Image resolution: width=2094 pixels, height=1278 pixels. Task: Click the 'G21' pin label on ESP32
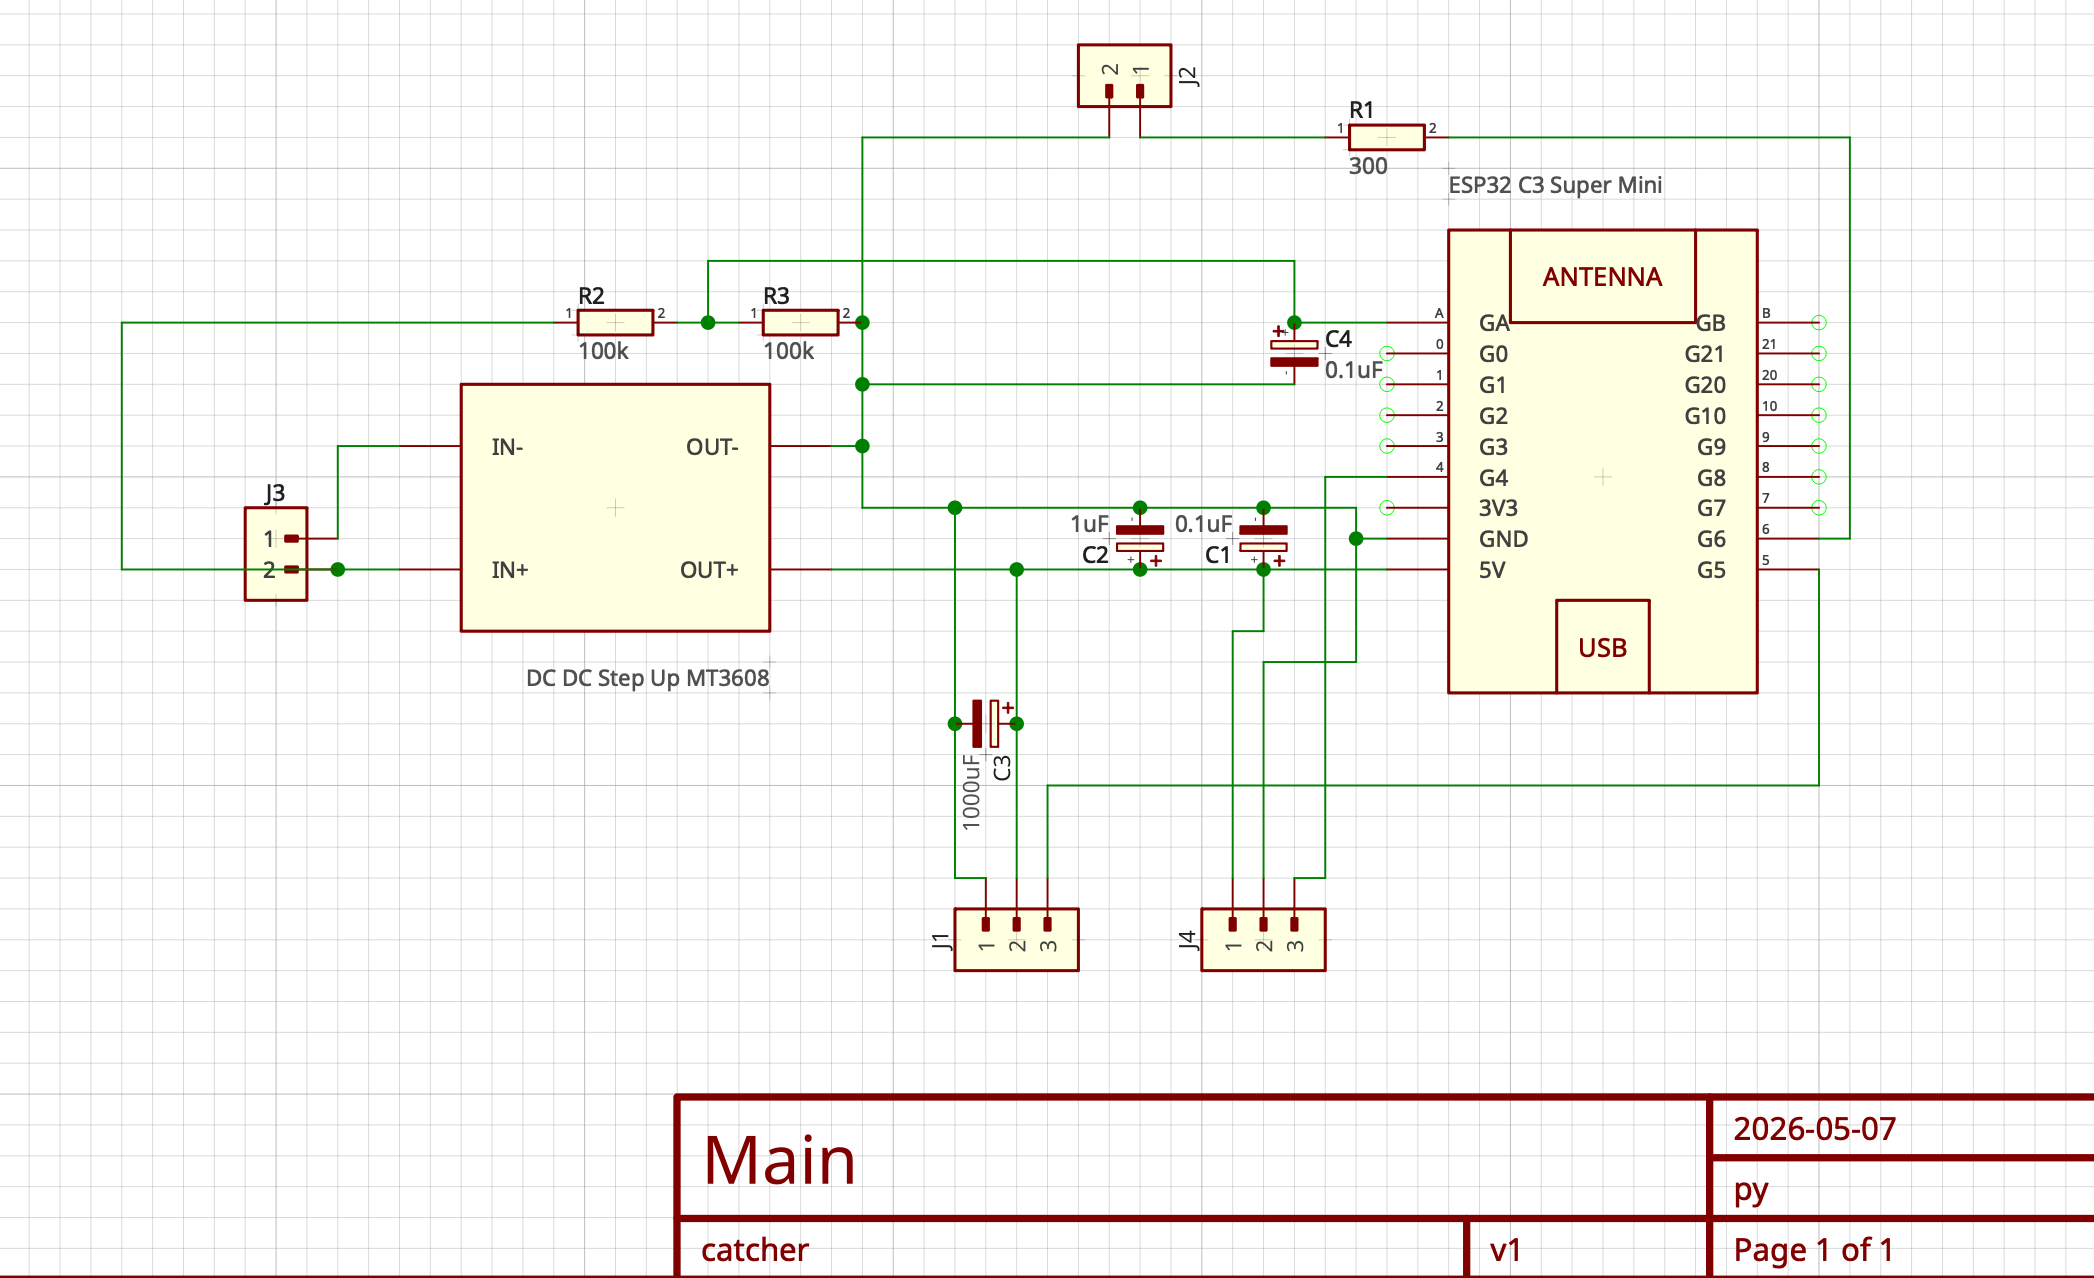(1705, 354)
